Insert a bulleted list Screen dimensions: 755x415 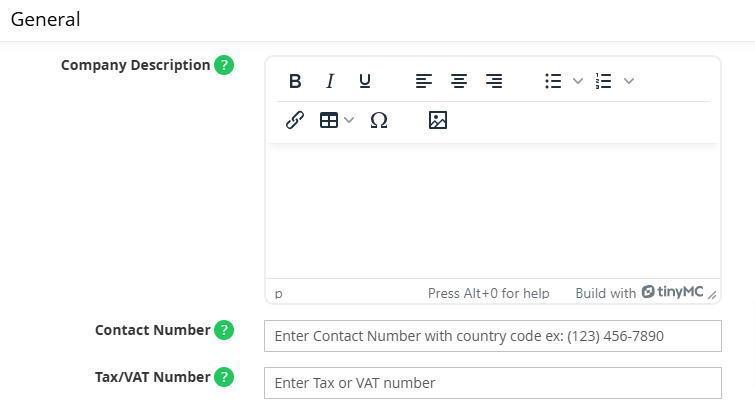(x=553, y=81)
